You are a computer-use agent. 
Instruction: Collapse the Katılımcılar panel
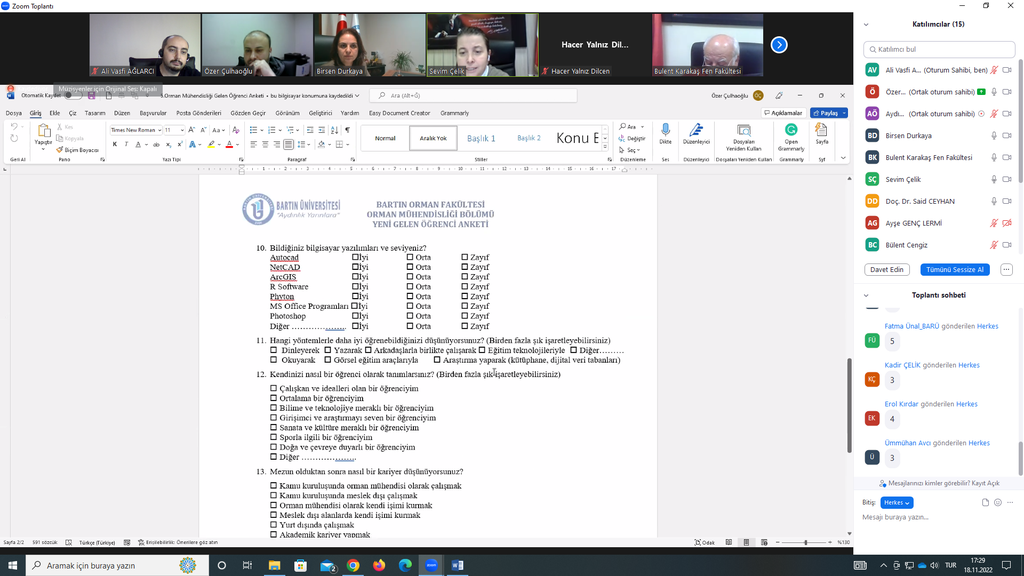(x=867, y=24)
